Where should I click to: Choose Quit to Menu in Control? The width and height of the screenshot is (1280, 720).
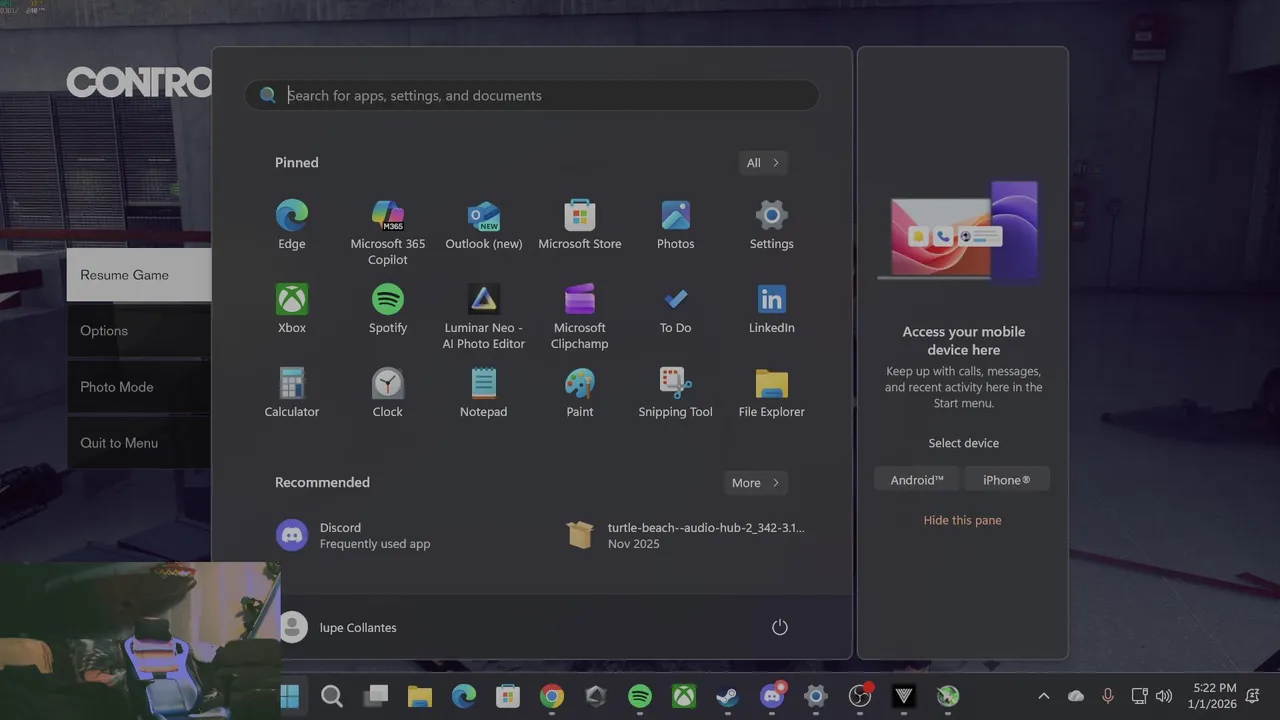point(139,443)
